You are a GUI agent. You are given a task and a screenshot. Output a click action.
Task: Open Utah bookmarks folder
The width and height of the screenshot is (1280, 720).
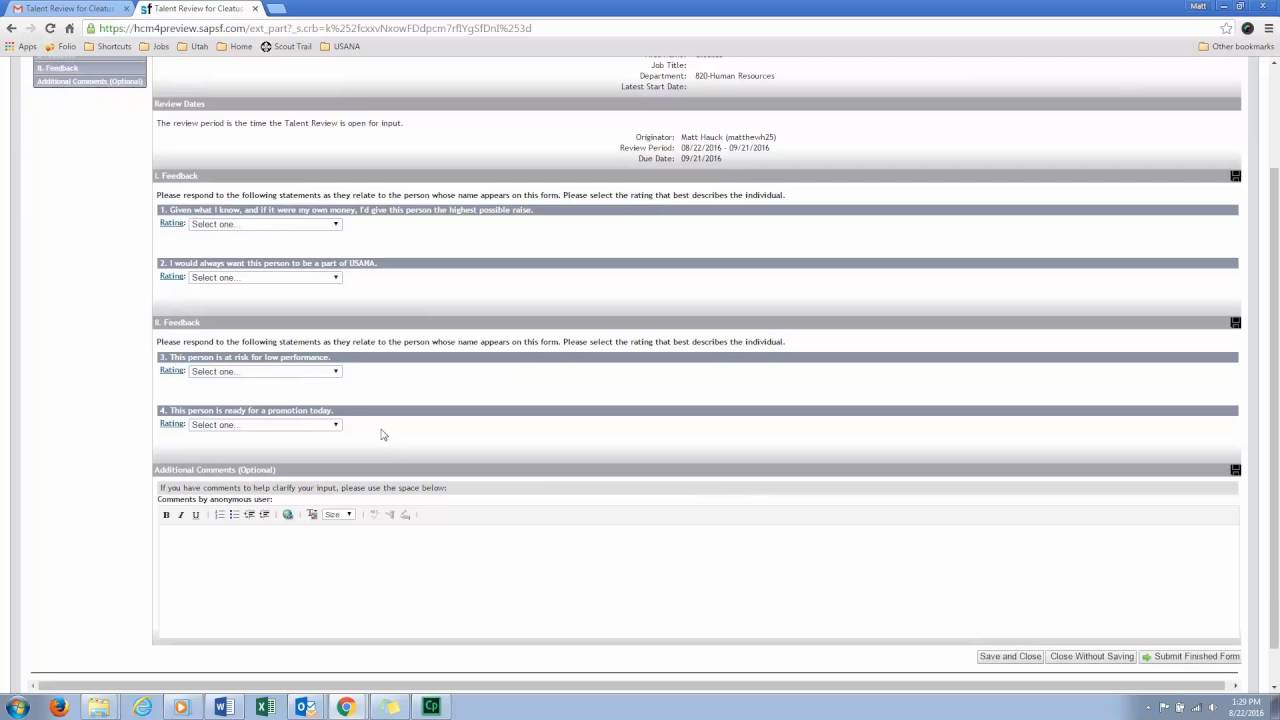pyautogui.click(x=193, y=46)
